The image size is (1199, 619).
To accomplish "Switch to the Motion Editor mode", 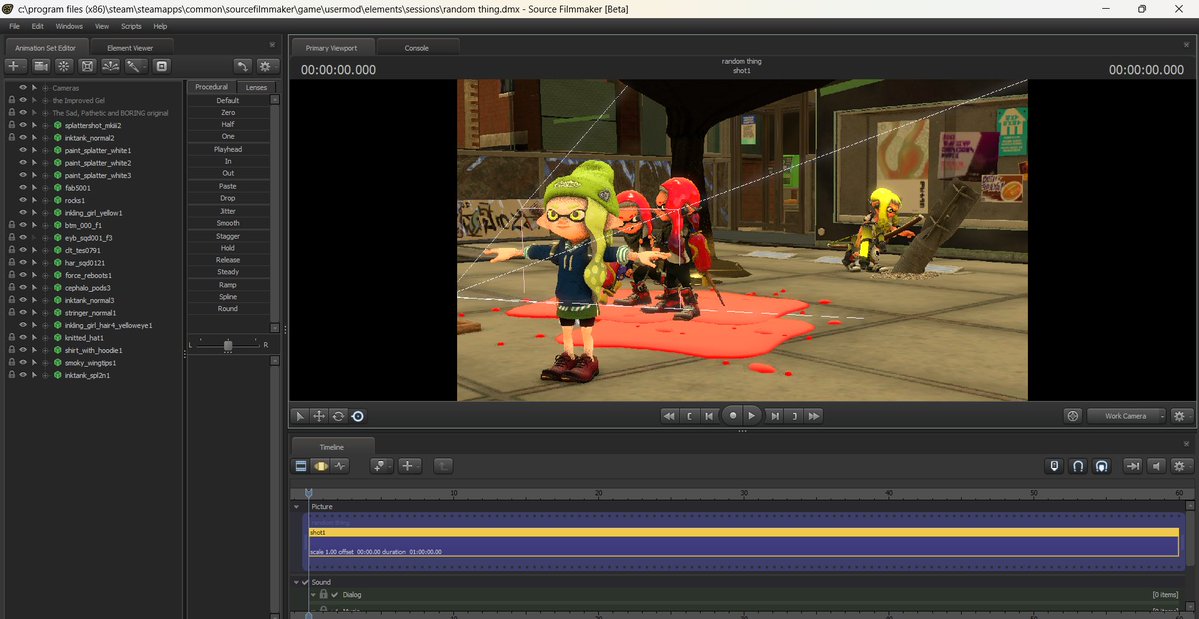I will click(320, 465).
